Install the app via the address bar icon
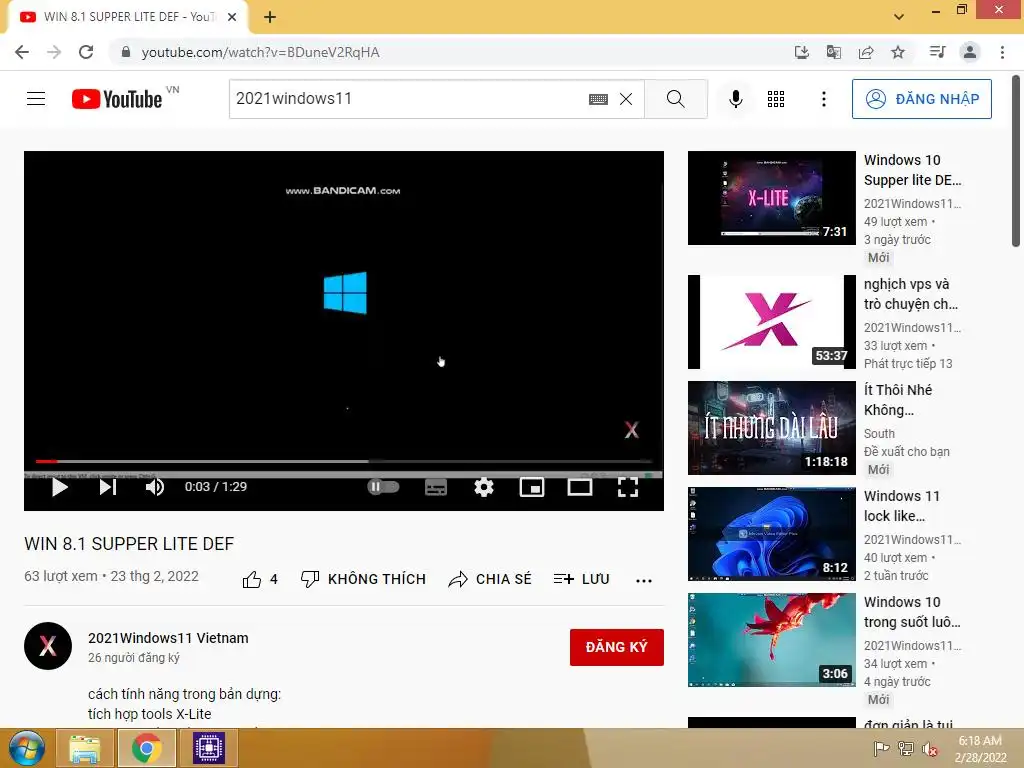Viewport: 1024px width, 768px height. (x=801, y=52)
